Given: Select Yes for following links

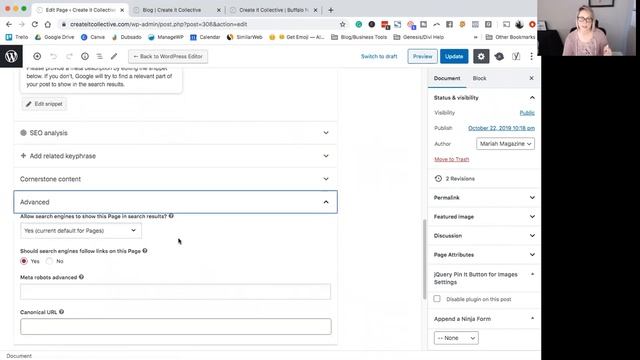Looking at the screenshot, I should coord(24,261).
